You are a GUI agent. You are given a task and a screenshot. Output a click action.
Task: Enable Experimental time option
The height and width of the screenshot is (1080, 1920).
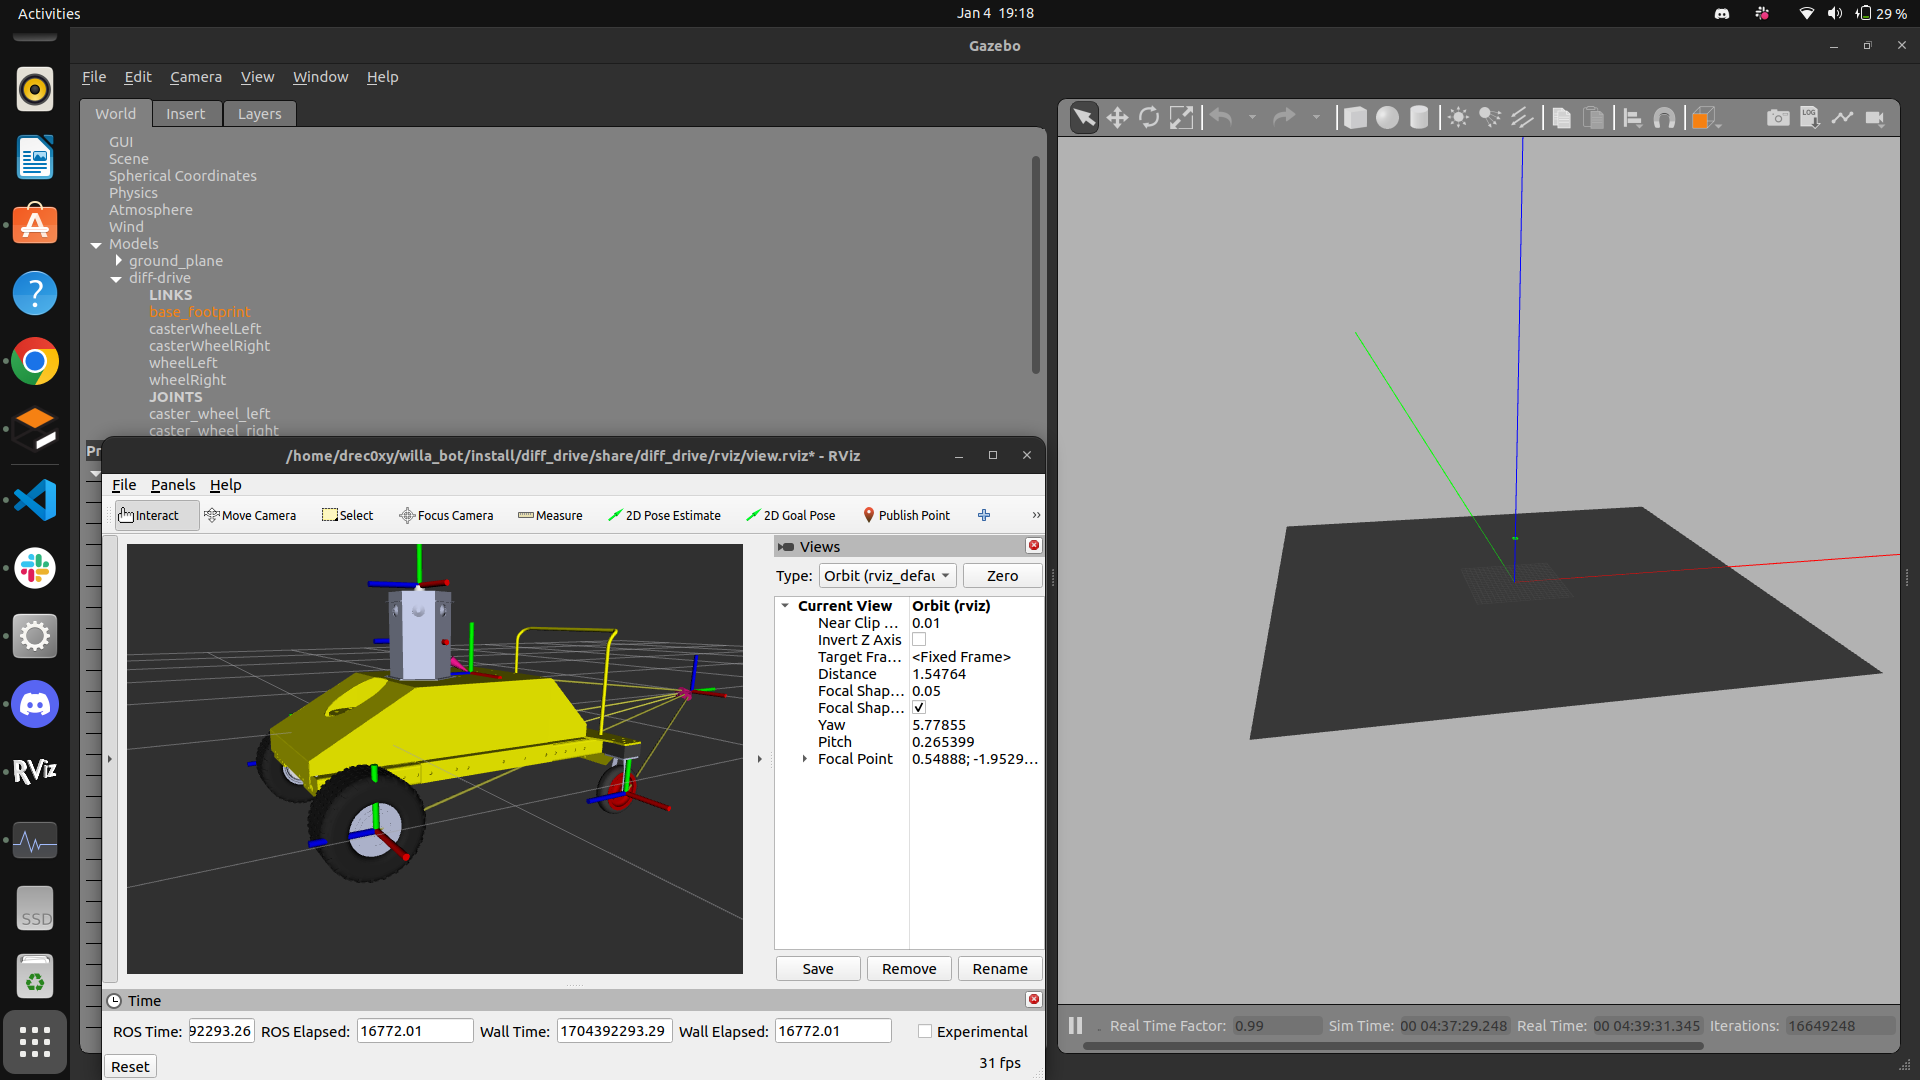coord(923,1031)
